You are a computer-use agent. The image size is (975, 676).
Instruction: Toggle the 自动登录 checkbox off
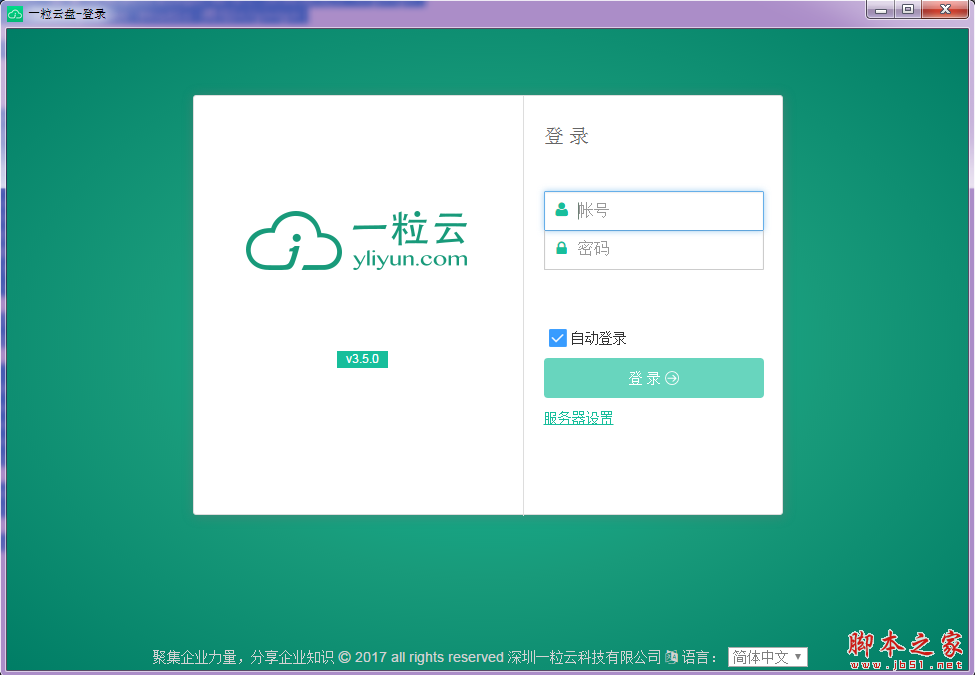pos(557,338)
